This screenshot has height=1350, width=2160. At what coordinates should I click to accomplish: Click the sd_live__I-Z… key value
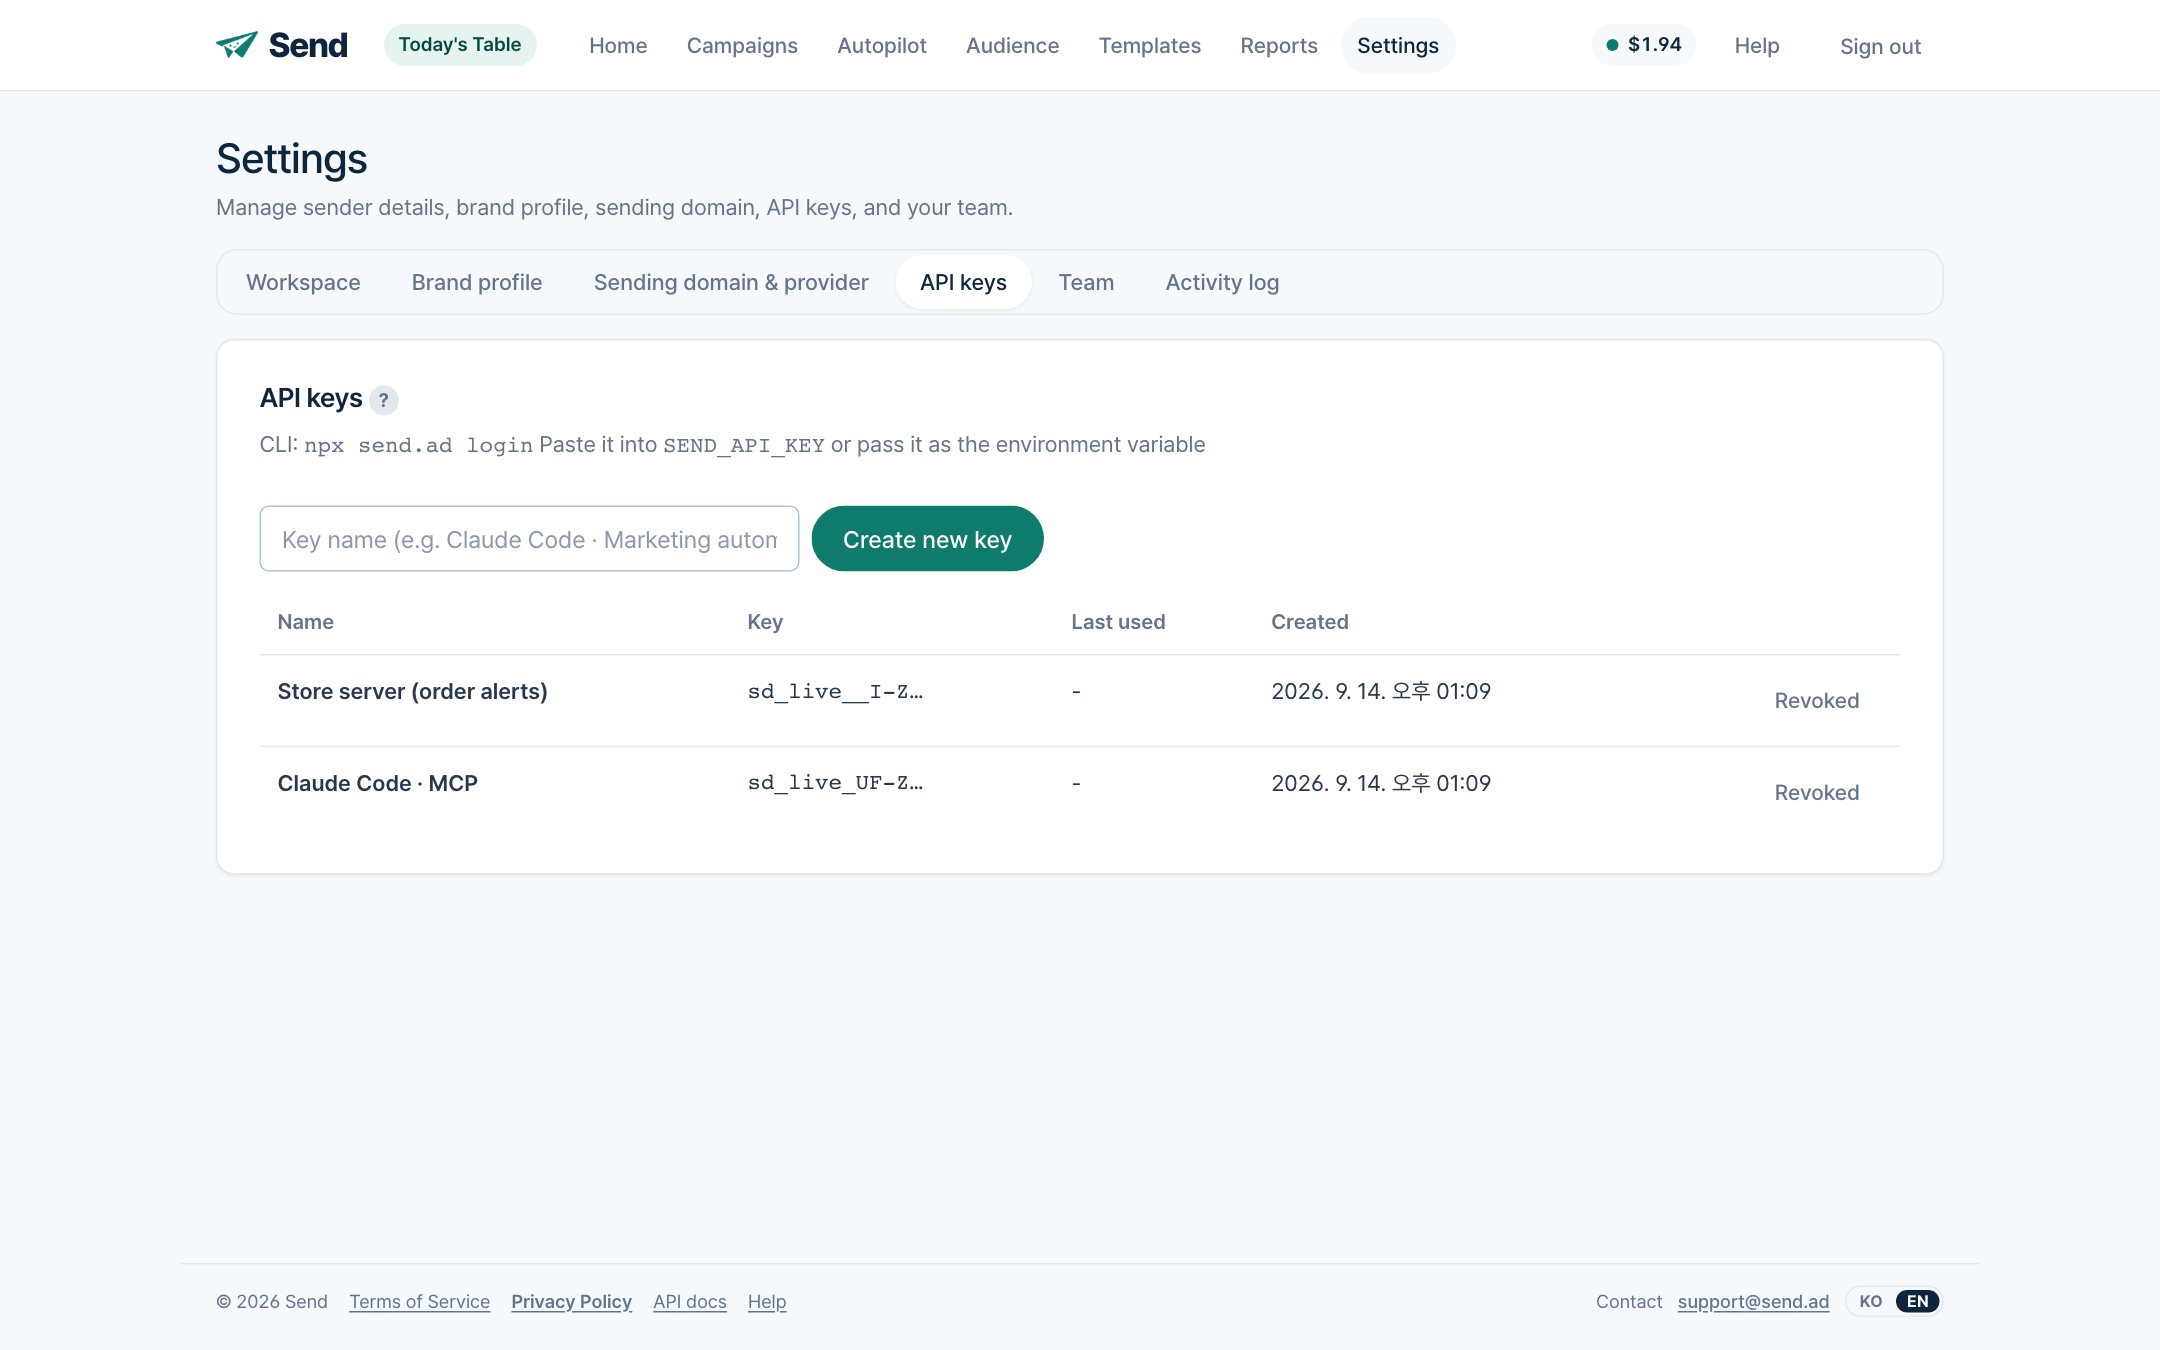pos(835,692)
